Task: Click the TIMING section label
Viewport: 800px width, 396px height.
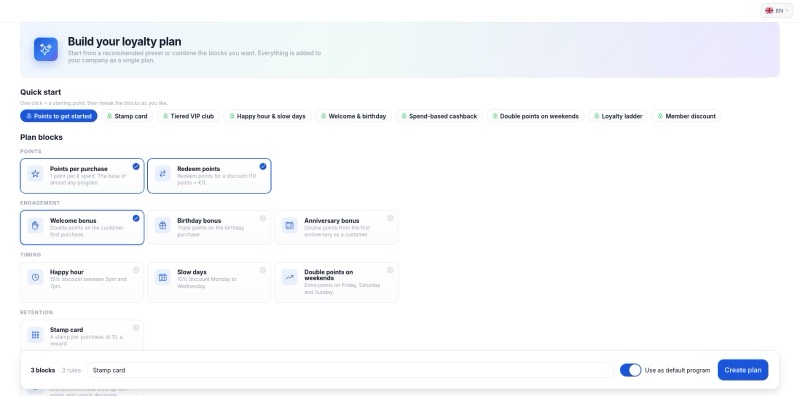Action: (x=31, y=255)
